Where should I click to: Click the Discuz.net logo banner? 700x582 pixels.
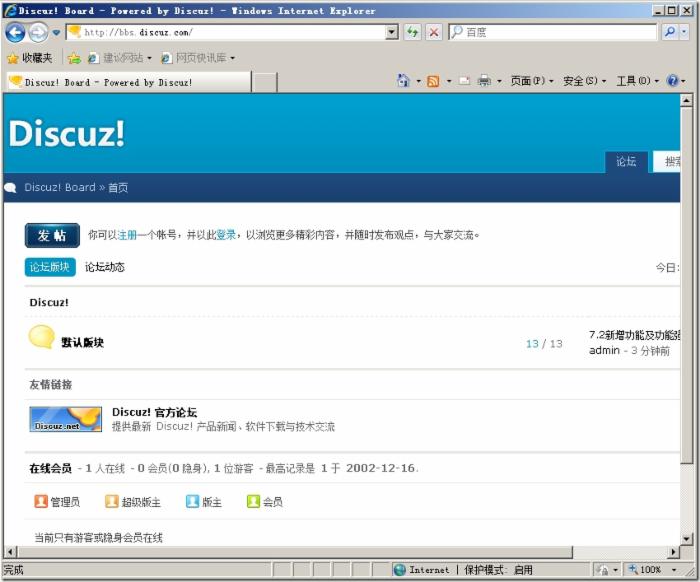[x=65, y=419]
